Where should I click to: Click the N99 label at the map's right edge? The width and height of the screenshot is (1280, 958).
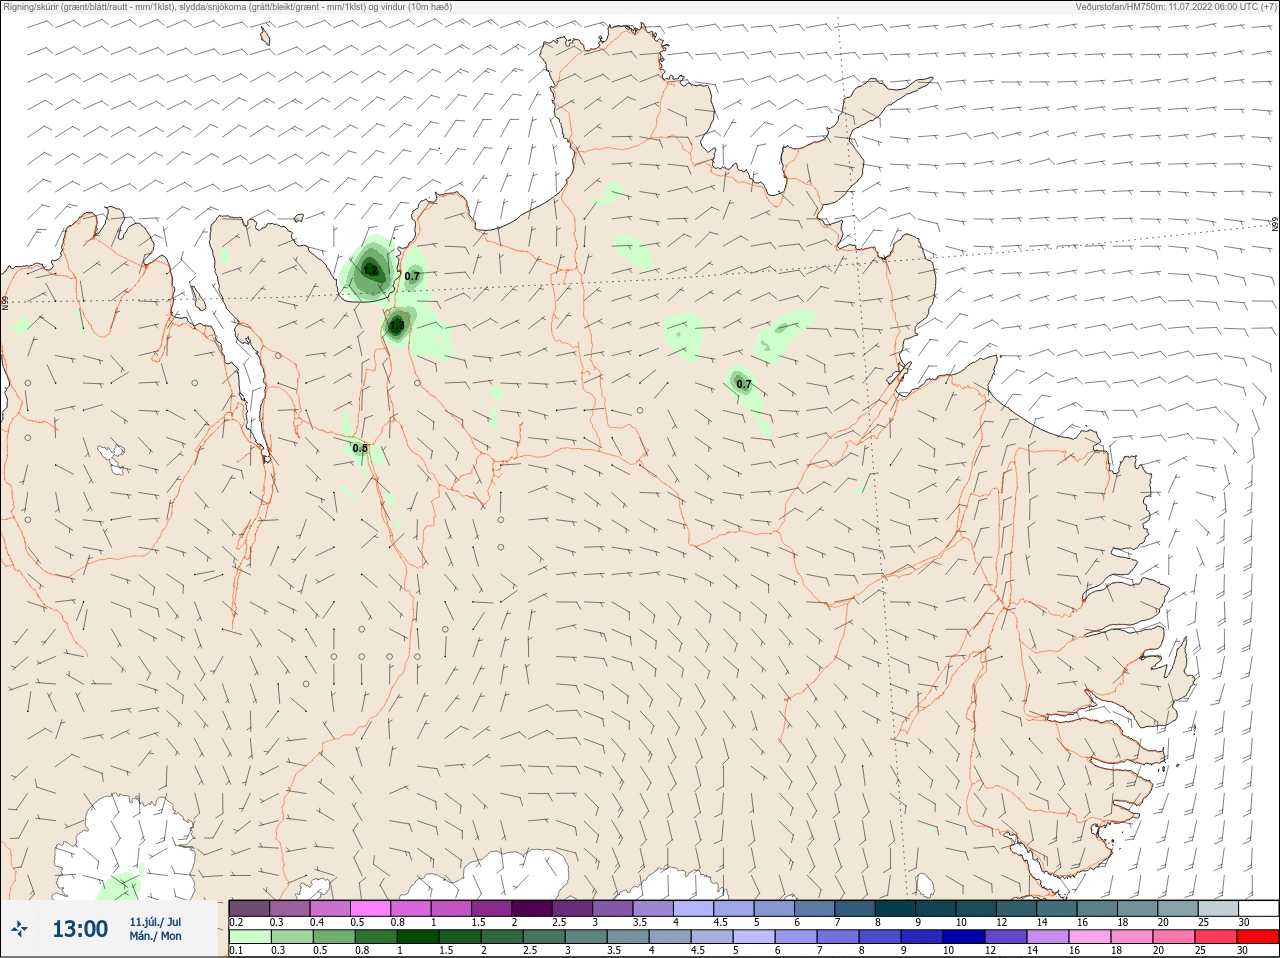(x=1275, y=225)
